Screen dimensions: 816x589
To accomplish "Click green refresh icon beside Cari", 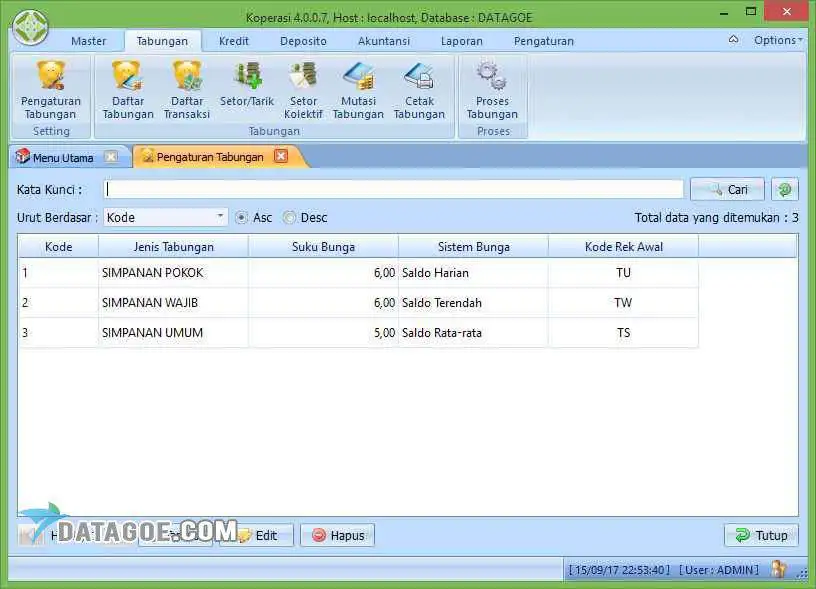I will [785, 190].
